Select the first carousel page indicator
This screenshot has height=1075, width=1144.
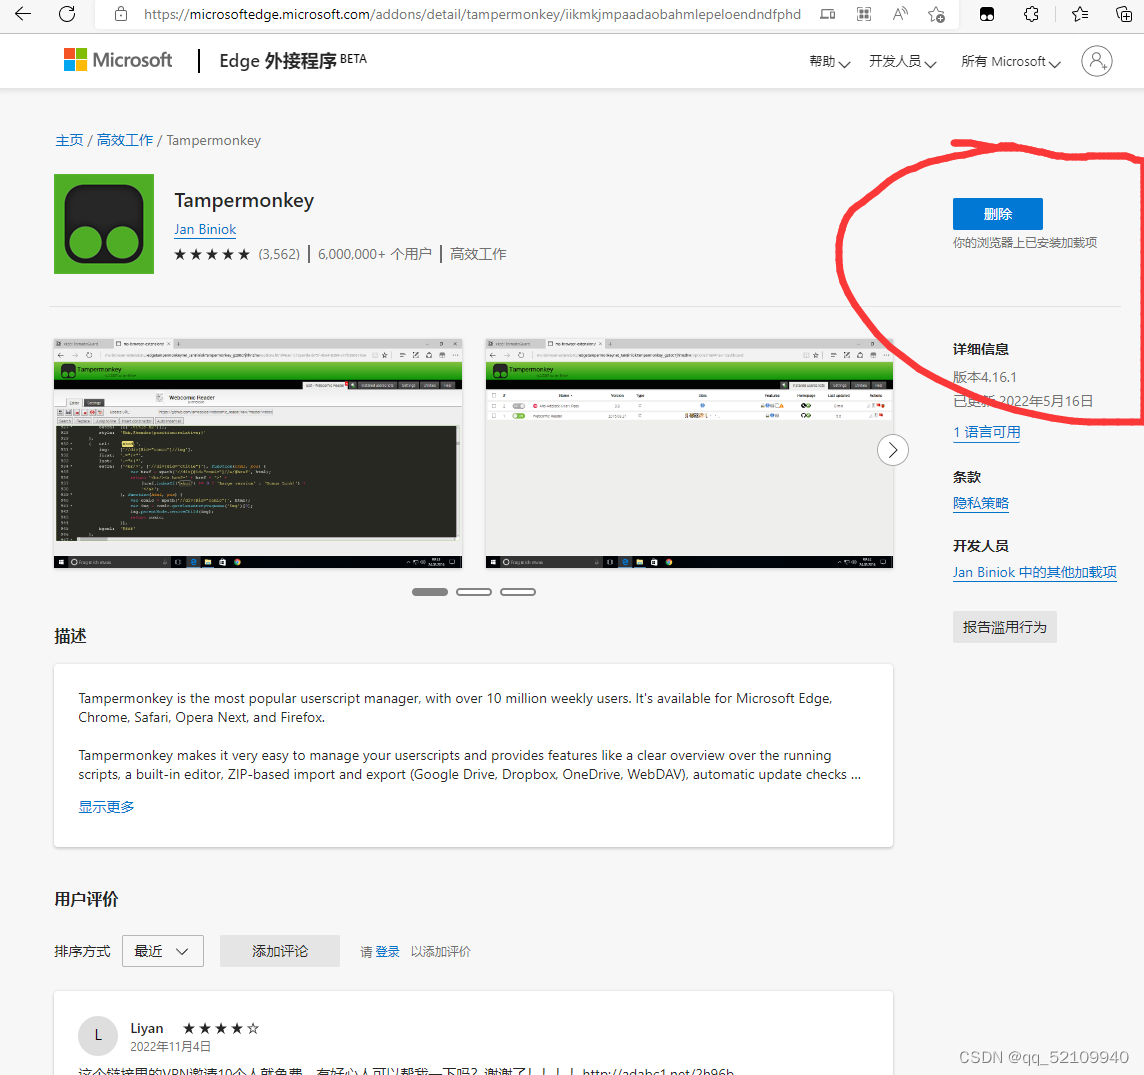pyautogui.click(x=430, y=592)
